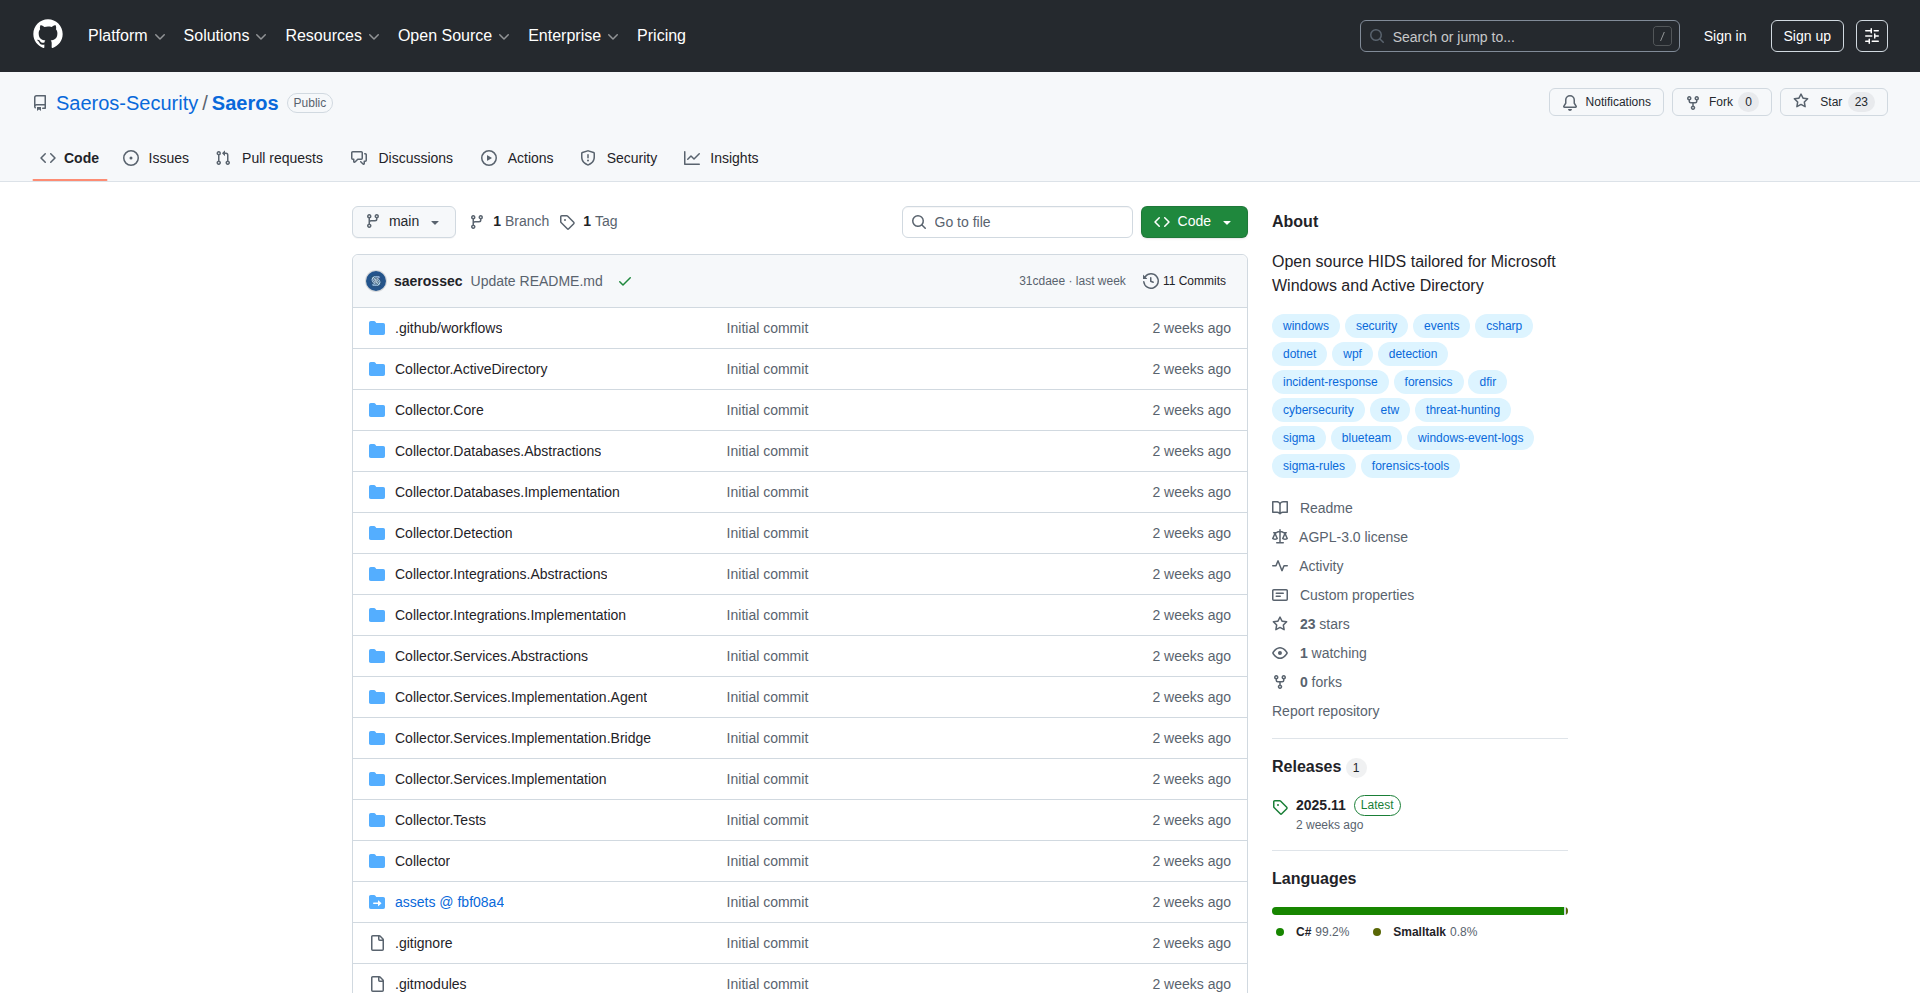
Task: Open the Open Source navigation menu
Action: 453,36
